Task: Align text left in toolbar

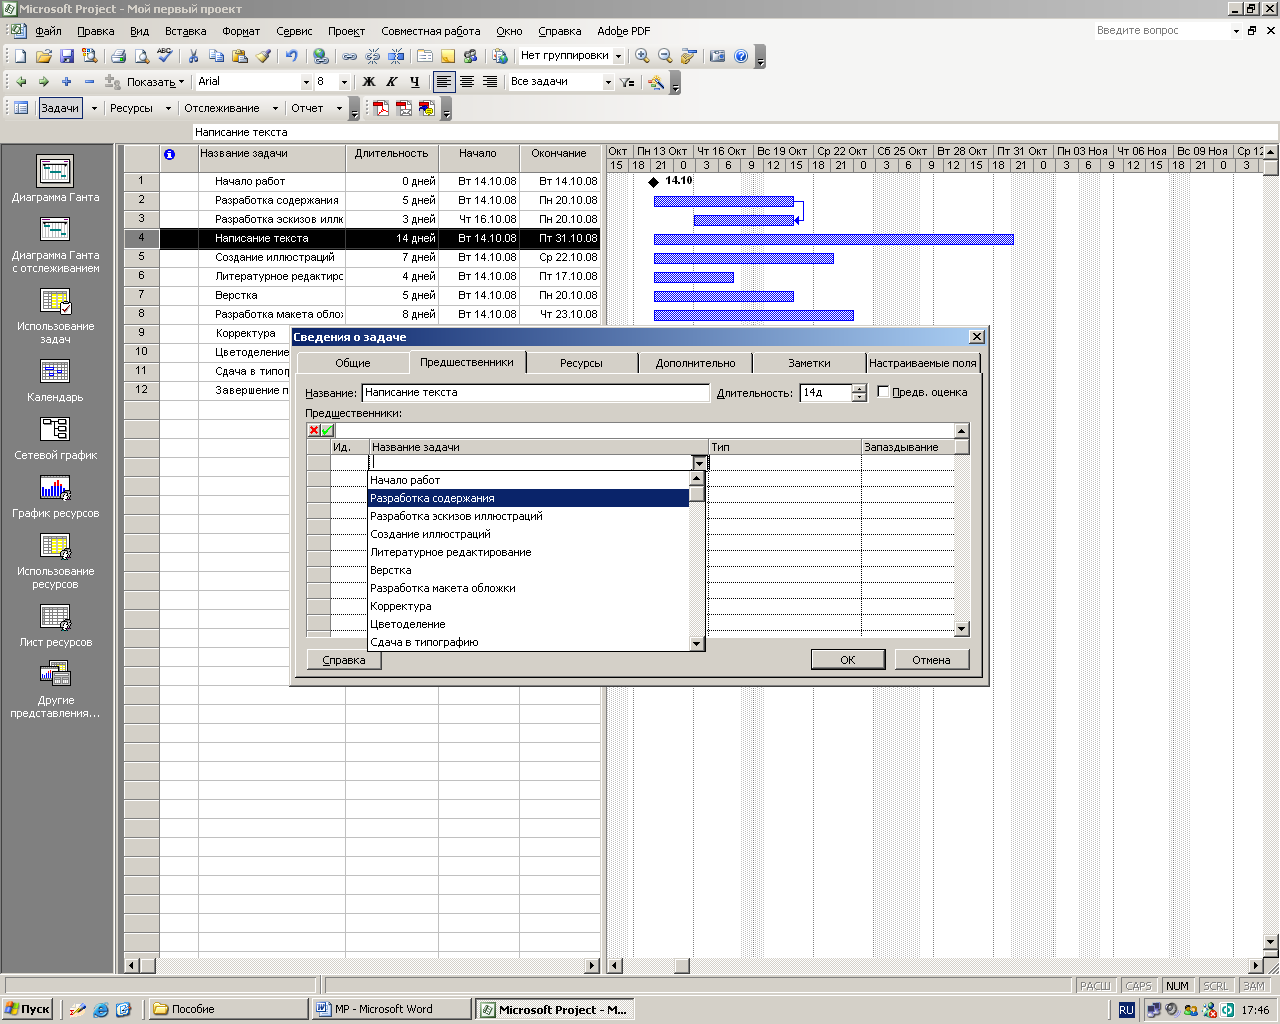Action: click(444, 82)
